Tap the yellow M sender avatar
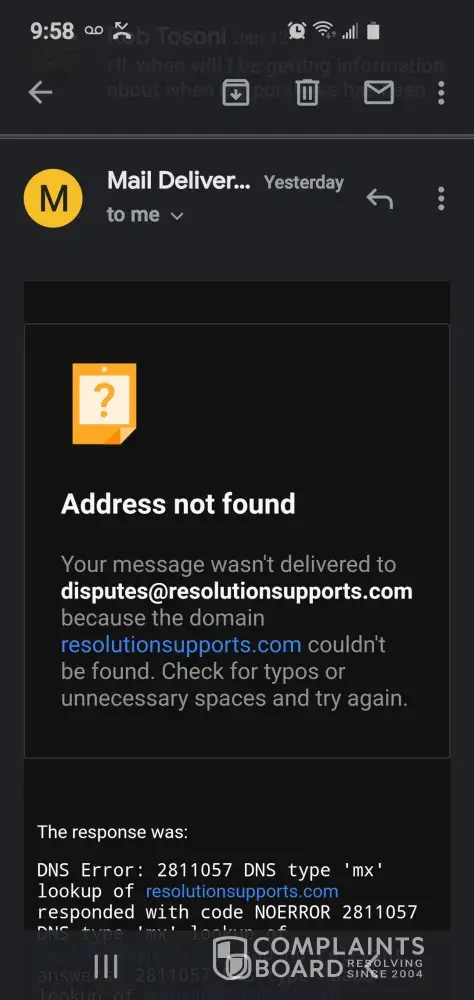Screen dimensions: 474x1000 (53, 198)
